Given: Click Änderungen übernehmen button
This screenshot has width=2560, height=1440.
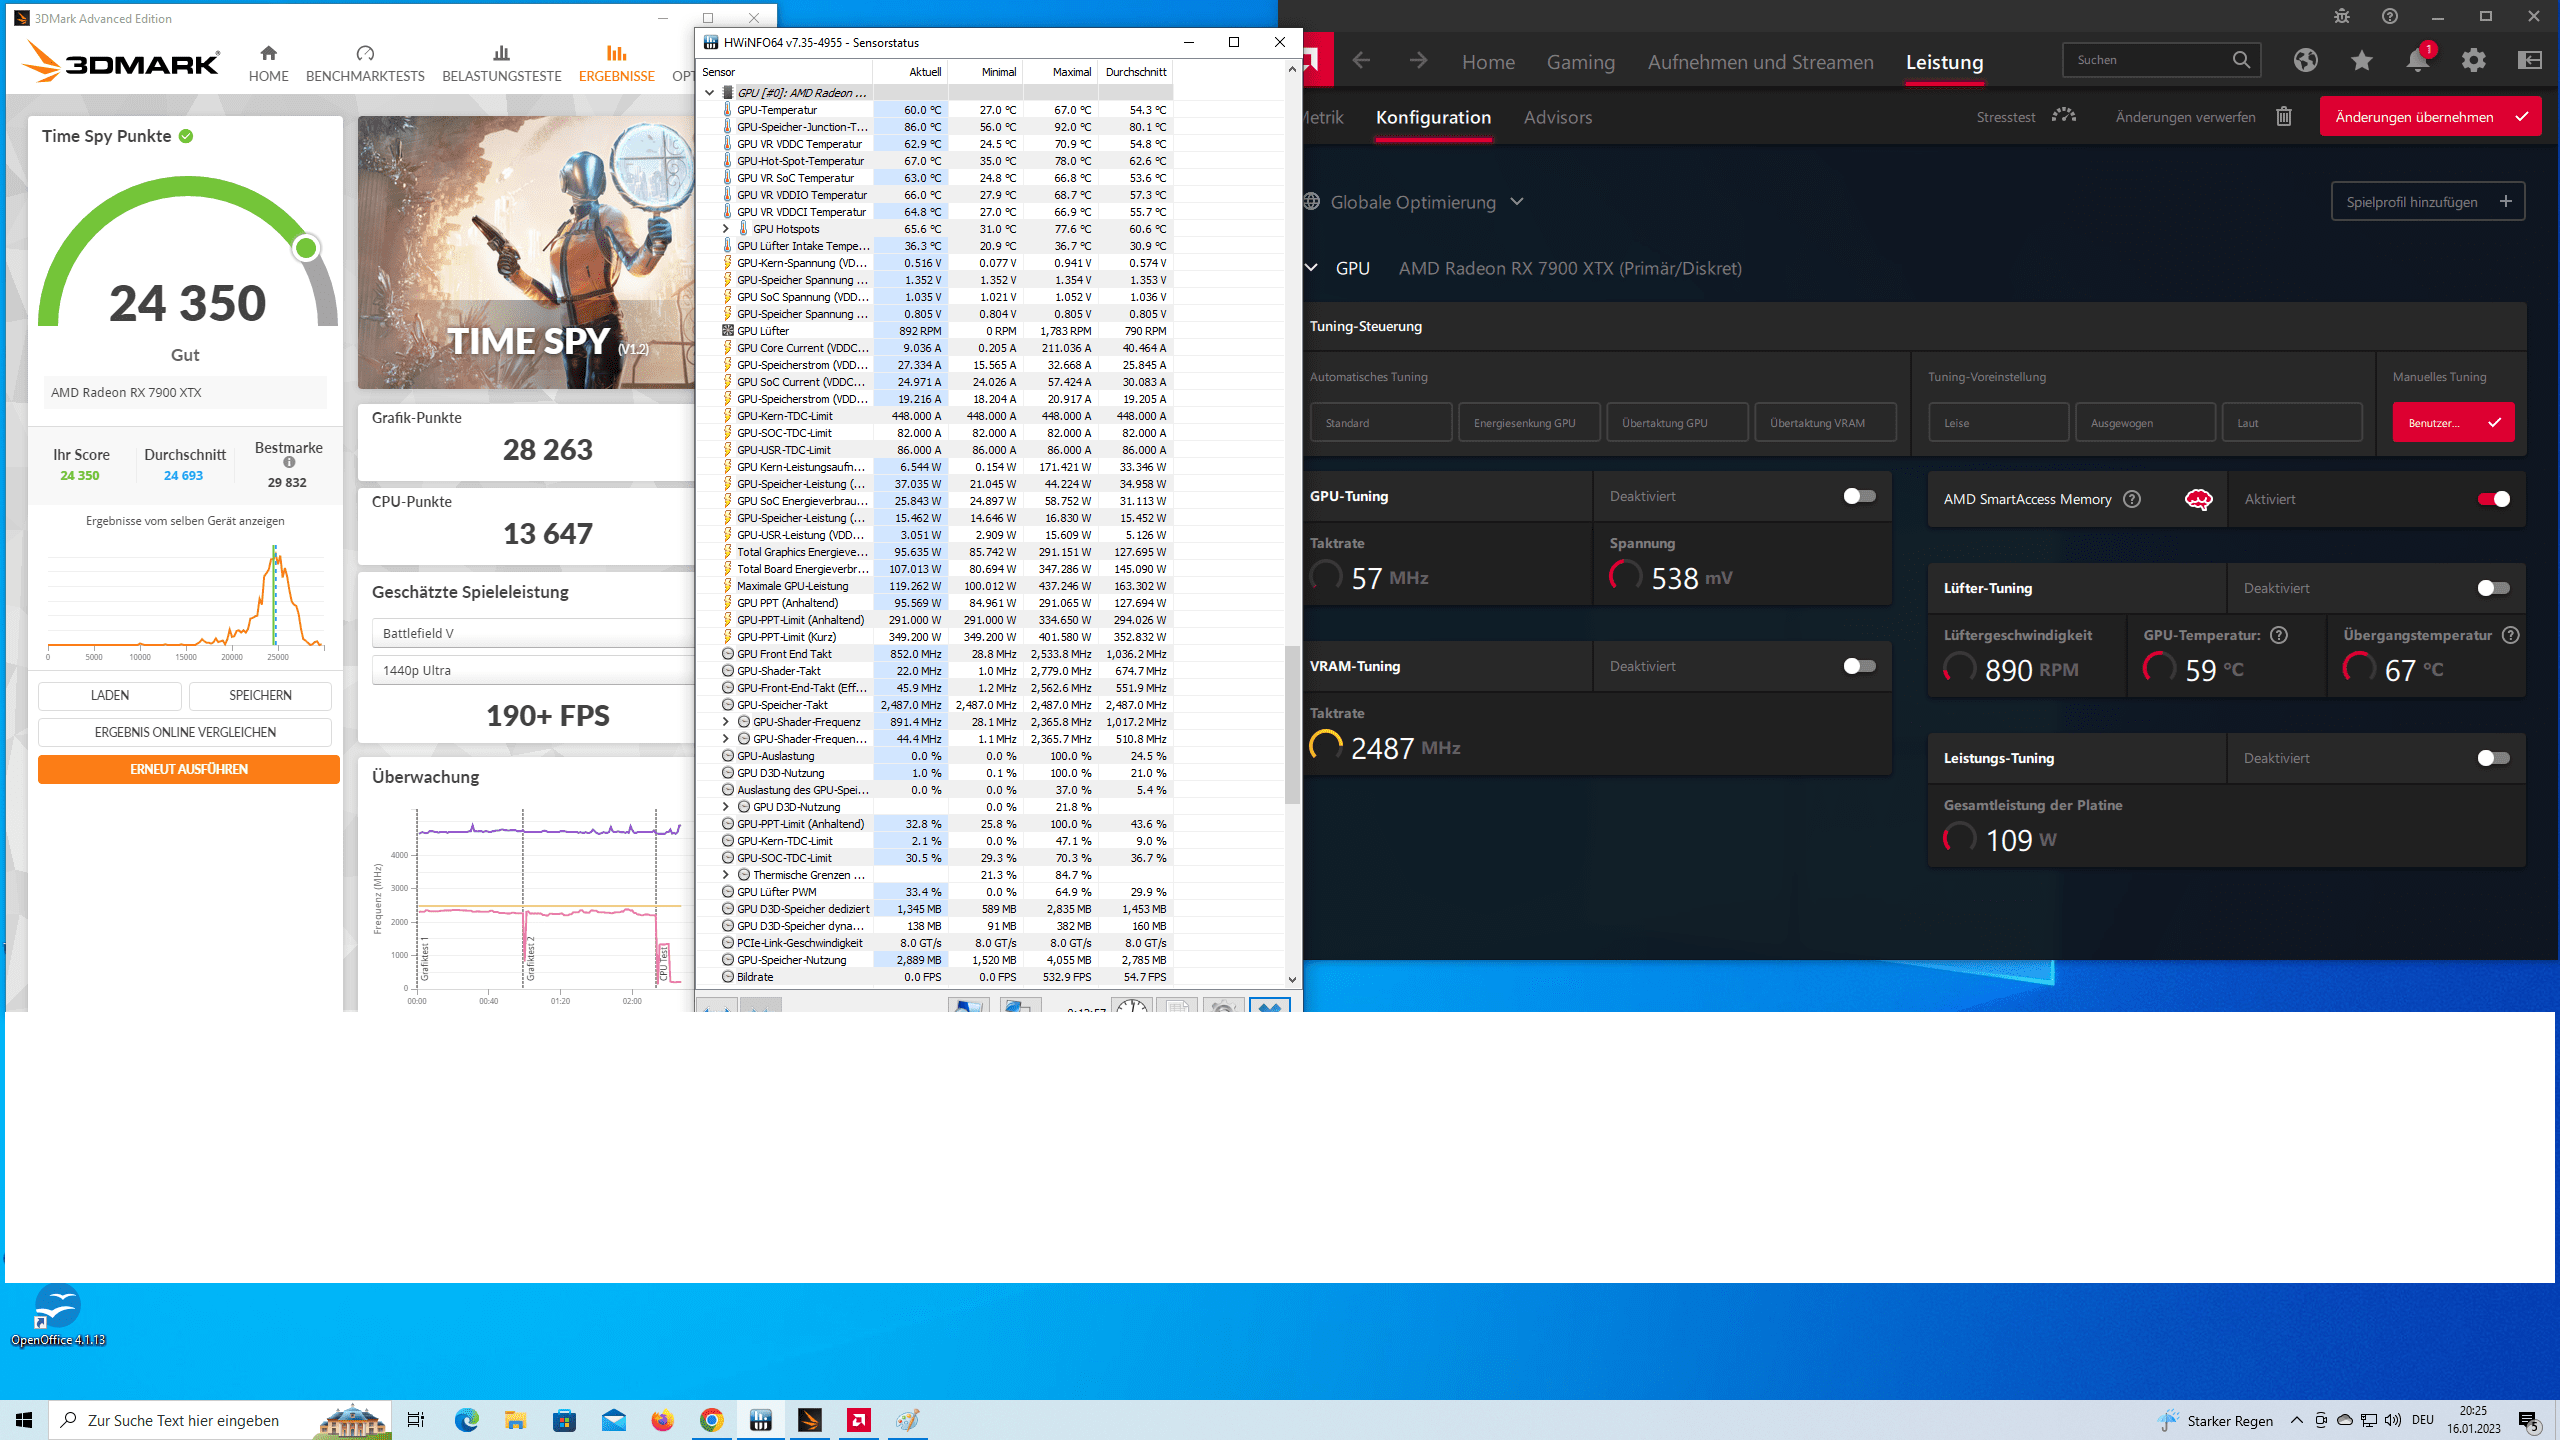Looking at the screenshot, I should [x=2430, y=117].
